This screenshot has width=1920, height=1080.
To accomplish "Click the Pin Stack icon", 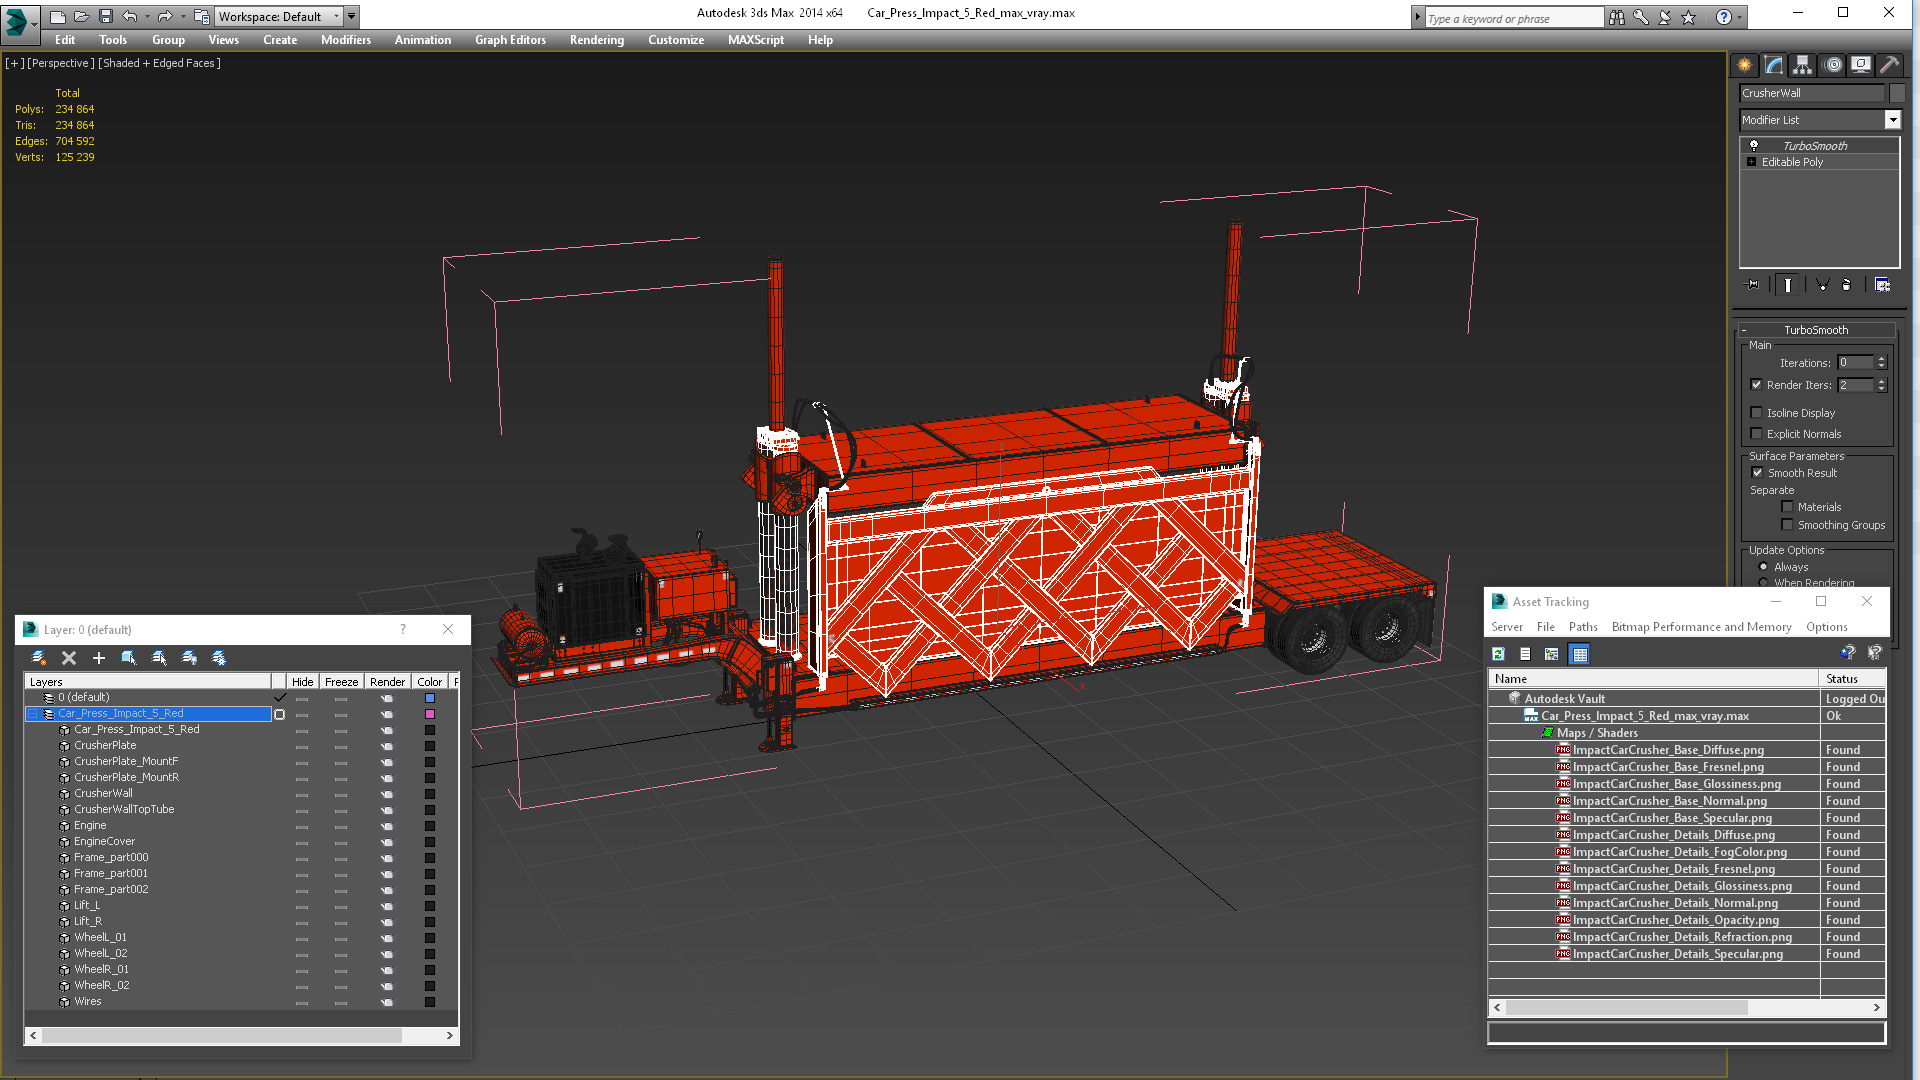I will pyautogui.click(x=1752, y=285).
